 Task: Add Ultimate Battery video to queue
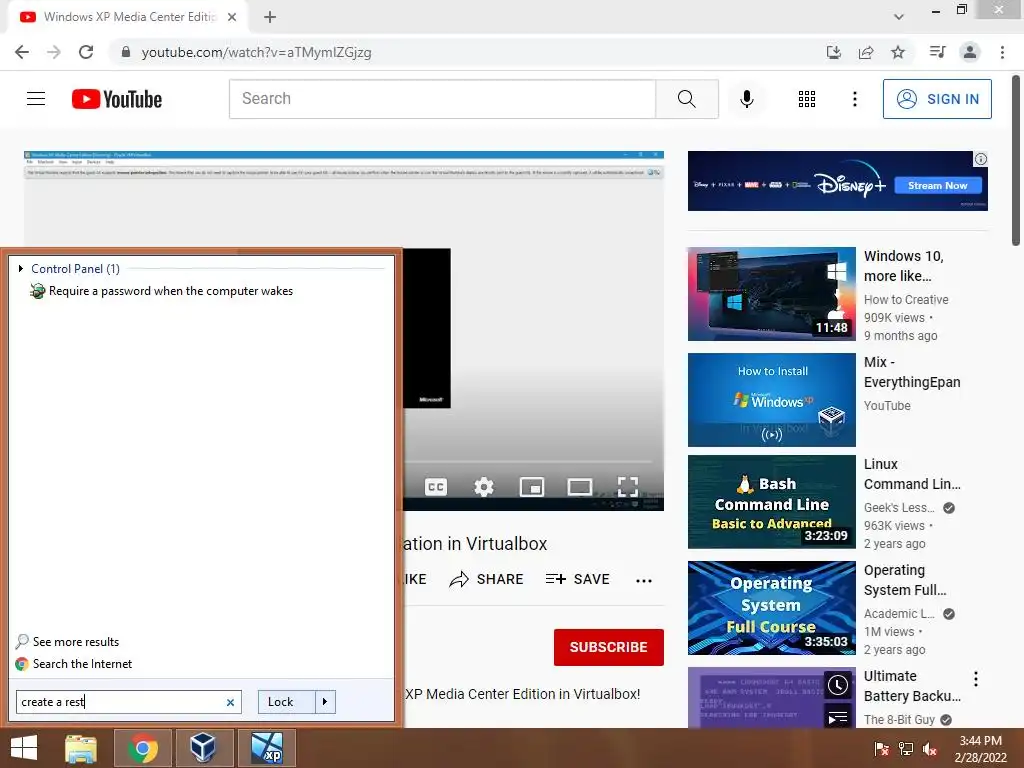click(838, 718)
